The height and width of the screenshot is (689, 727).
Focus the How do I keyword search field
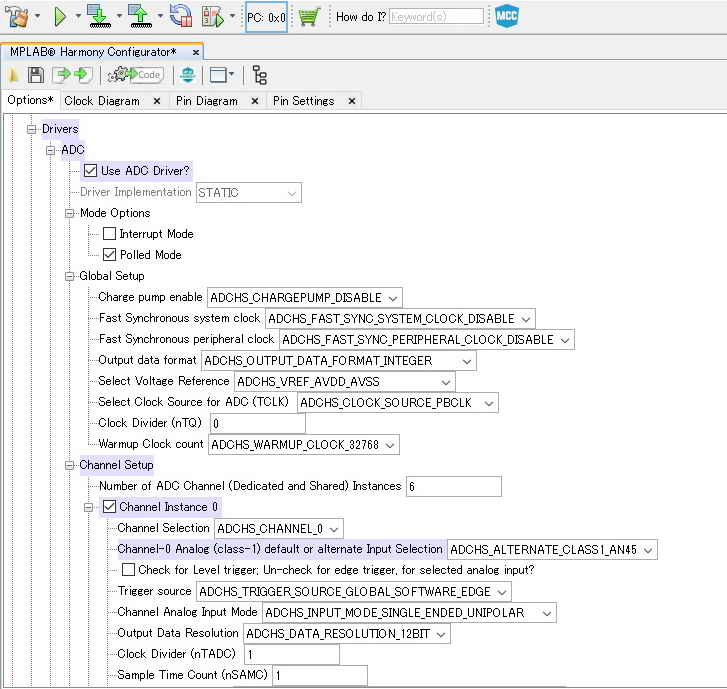436,17
